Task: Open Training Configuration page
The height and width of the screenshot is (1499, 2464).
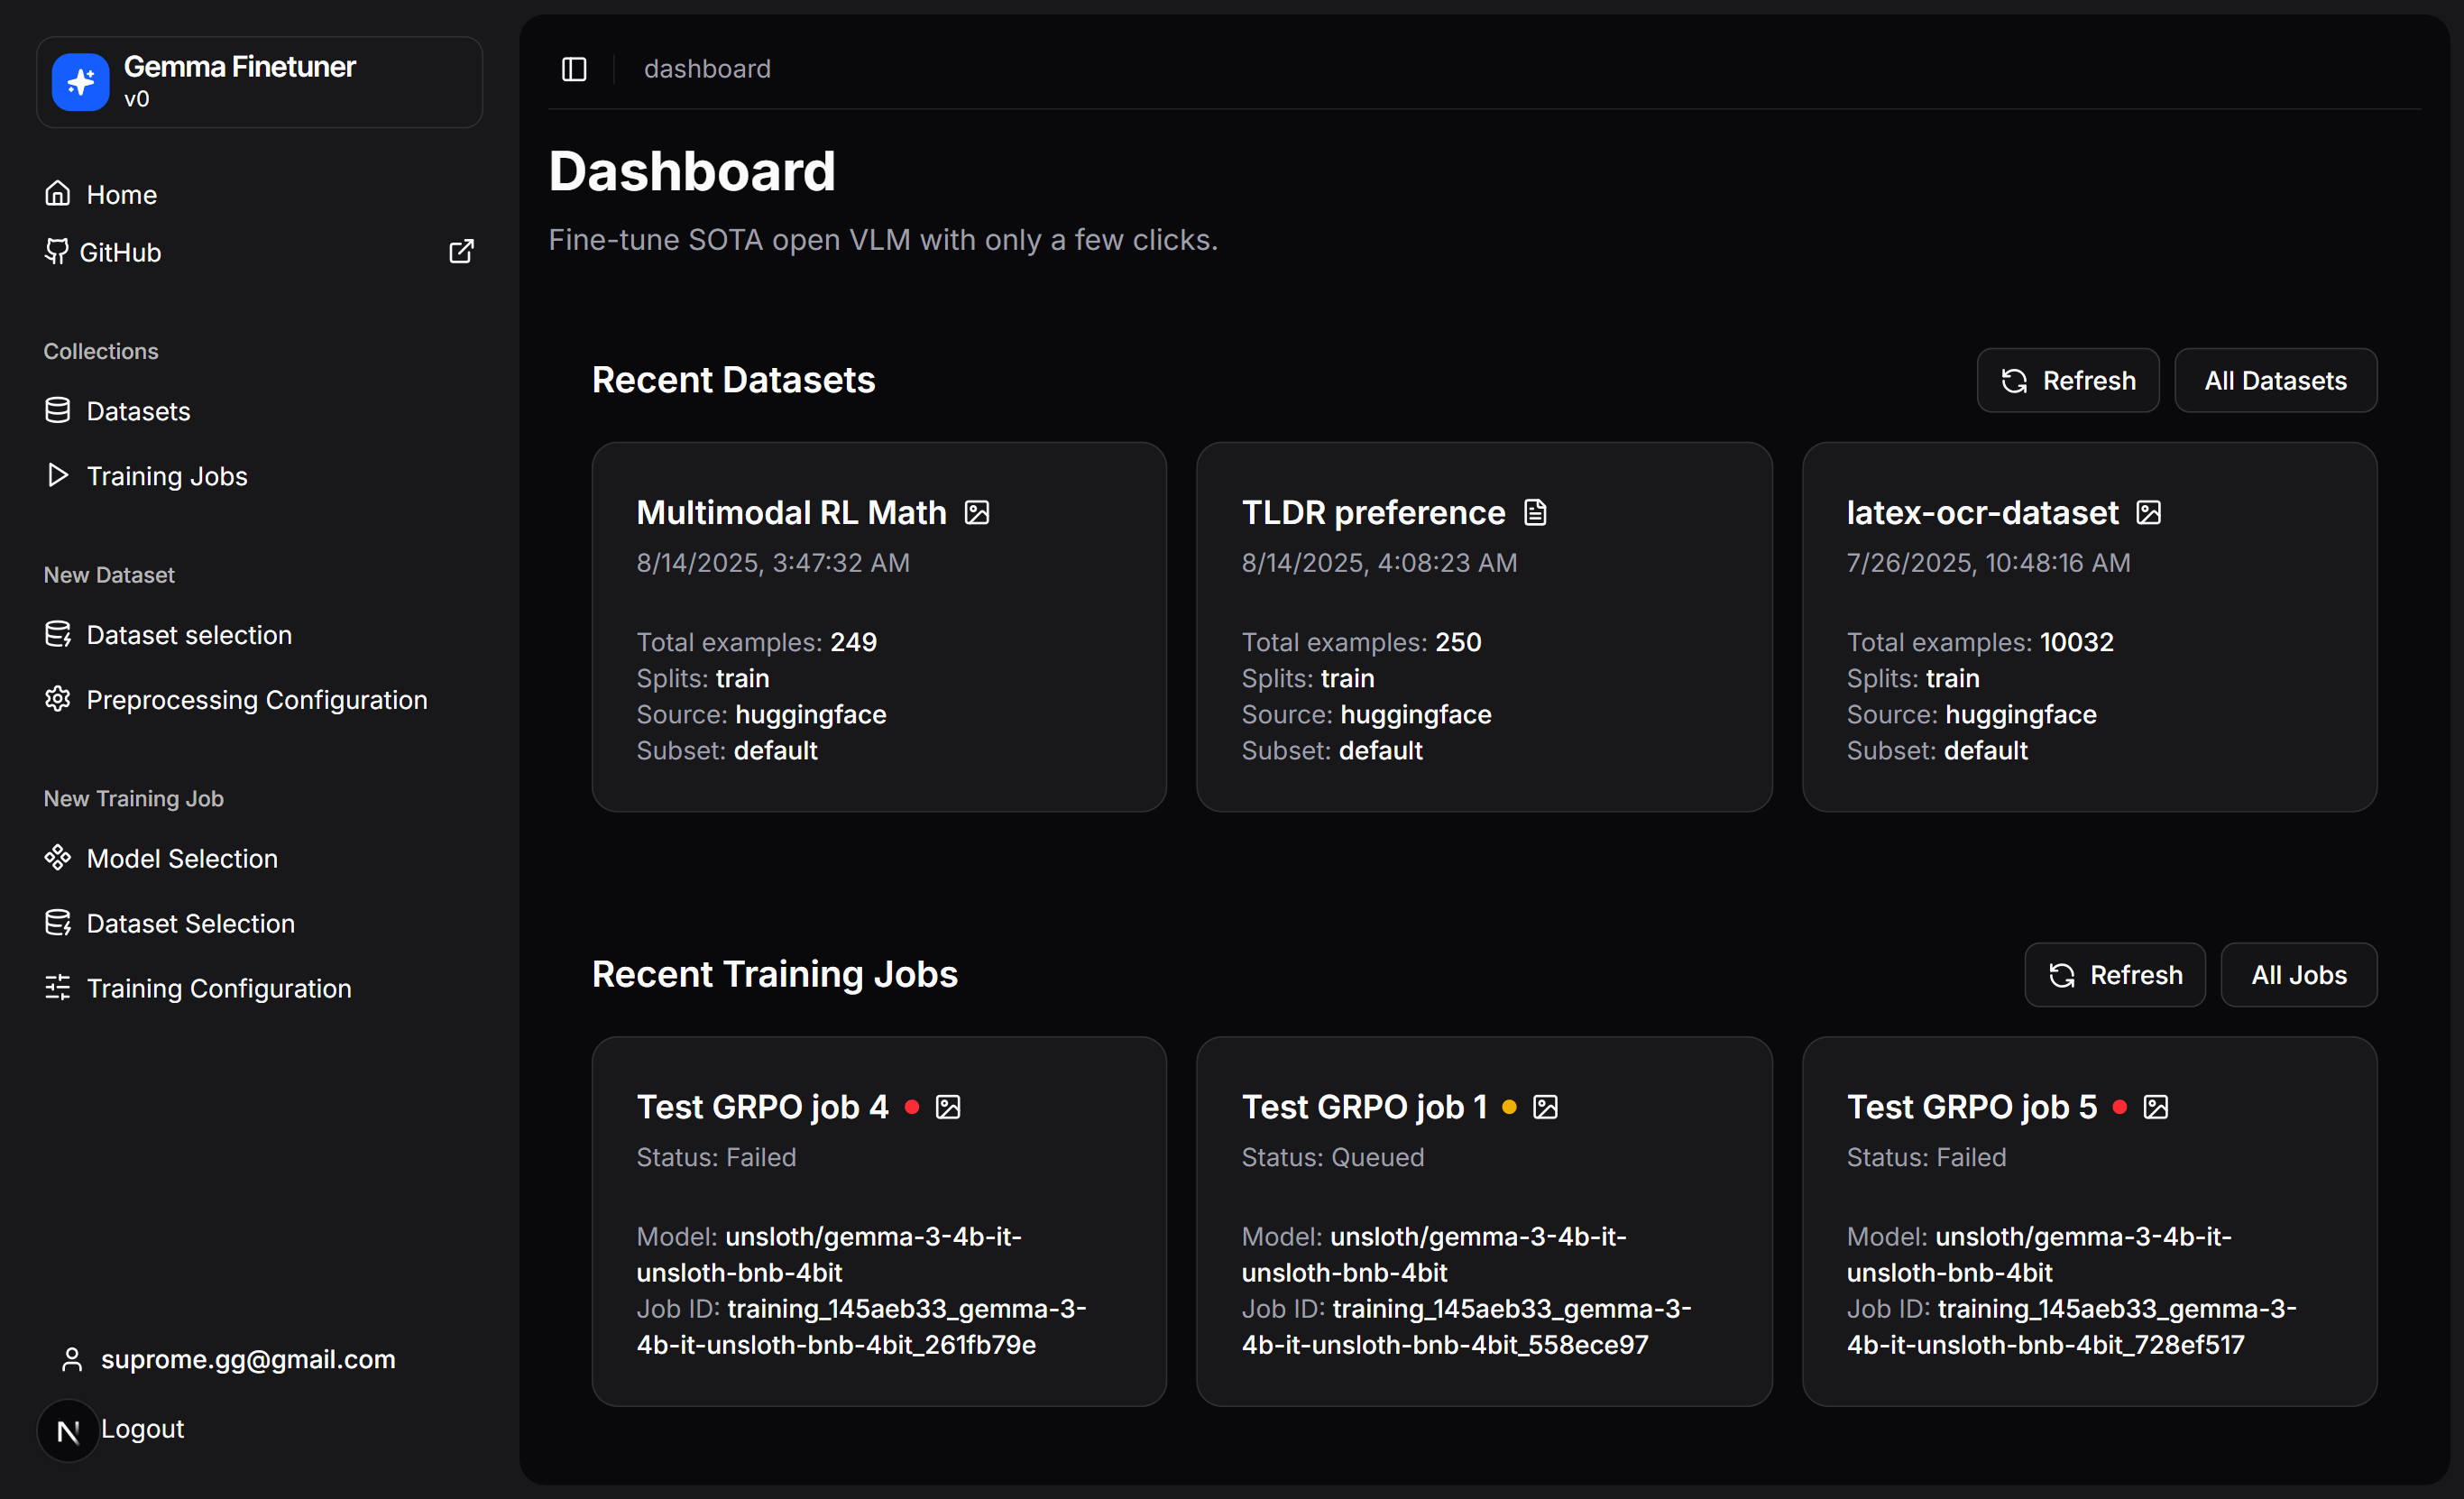Action: (218, 988)
